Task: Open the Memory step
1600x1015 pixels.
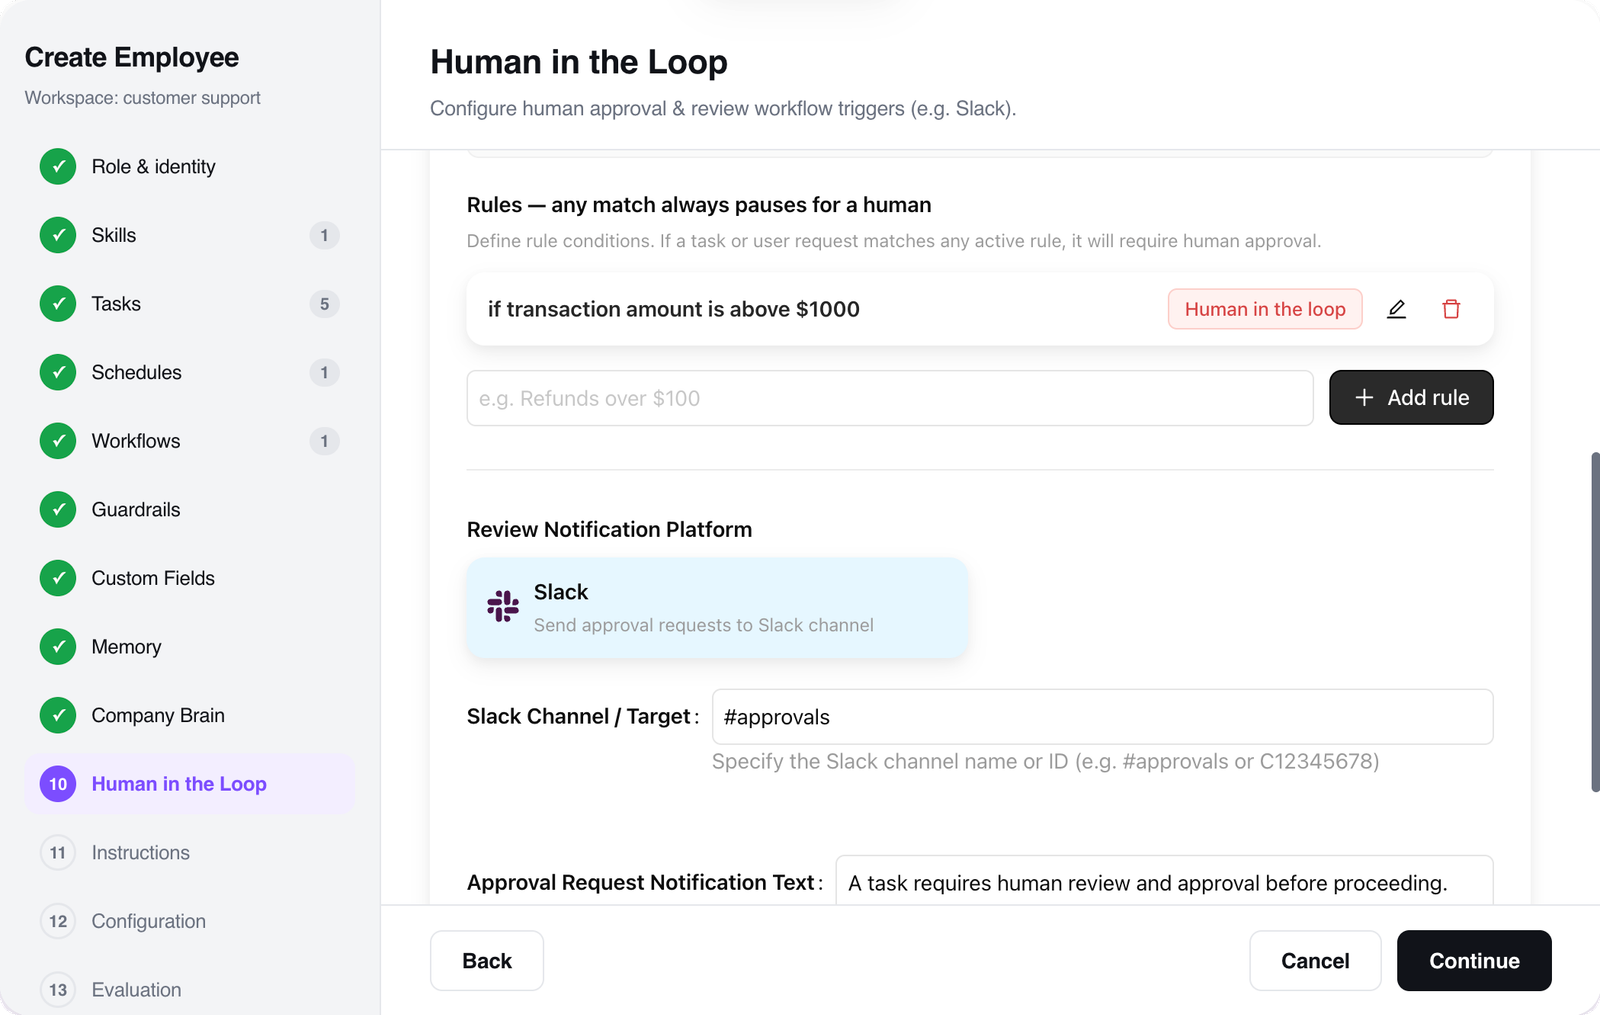Action: coord(190,647)
